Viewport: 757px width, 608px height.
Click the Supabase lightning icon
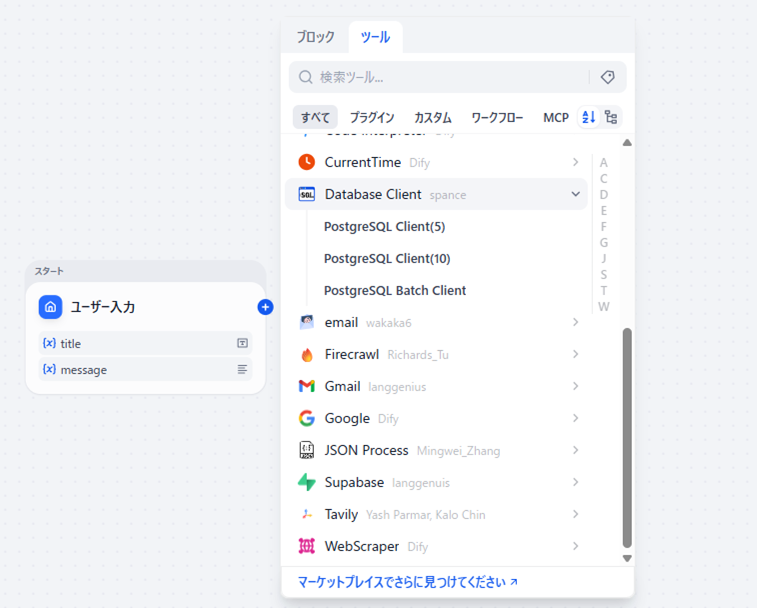click(x=307, y=482)
